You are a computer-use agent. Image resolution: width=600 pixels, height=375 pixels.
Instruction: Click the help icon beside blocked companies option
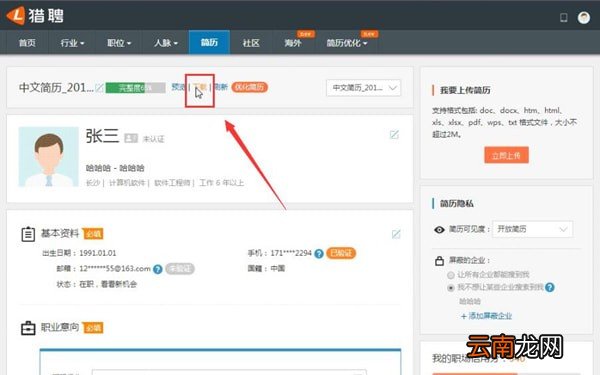coord(550,287)
